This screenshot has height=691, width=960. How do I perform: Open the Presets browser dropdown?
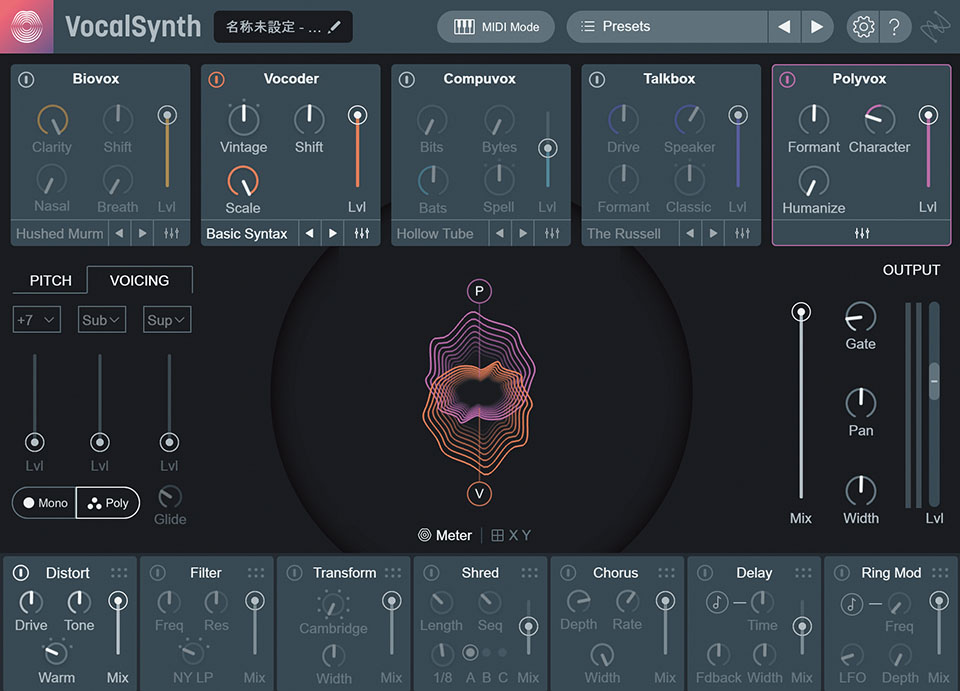[x=667, y=26]
